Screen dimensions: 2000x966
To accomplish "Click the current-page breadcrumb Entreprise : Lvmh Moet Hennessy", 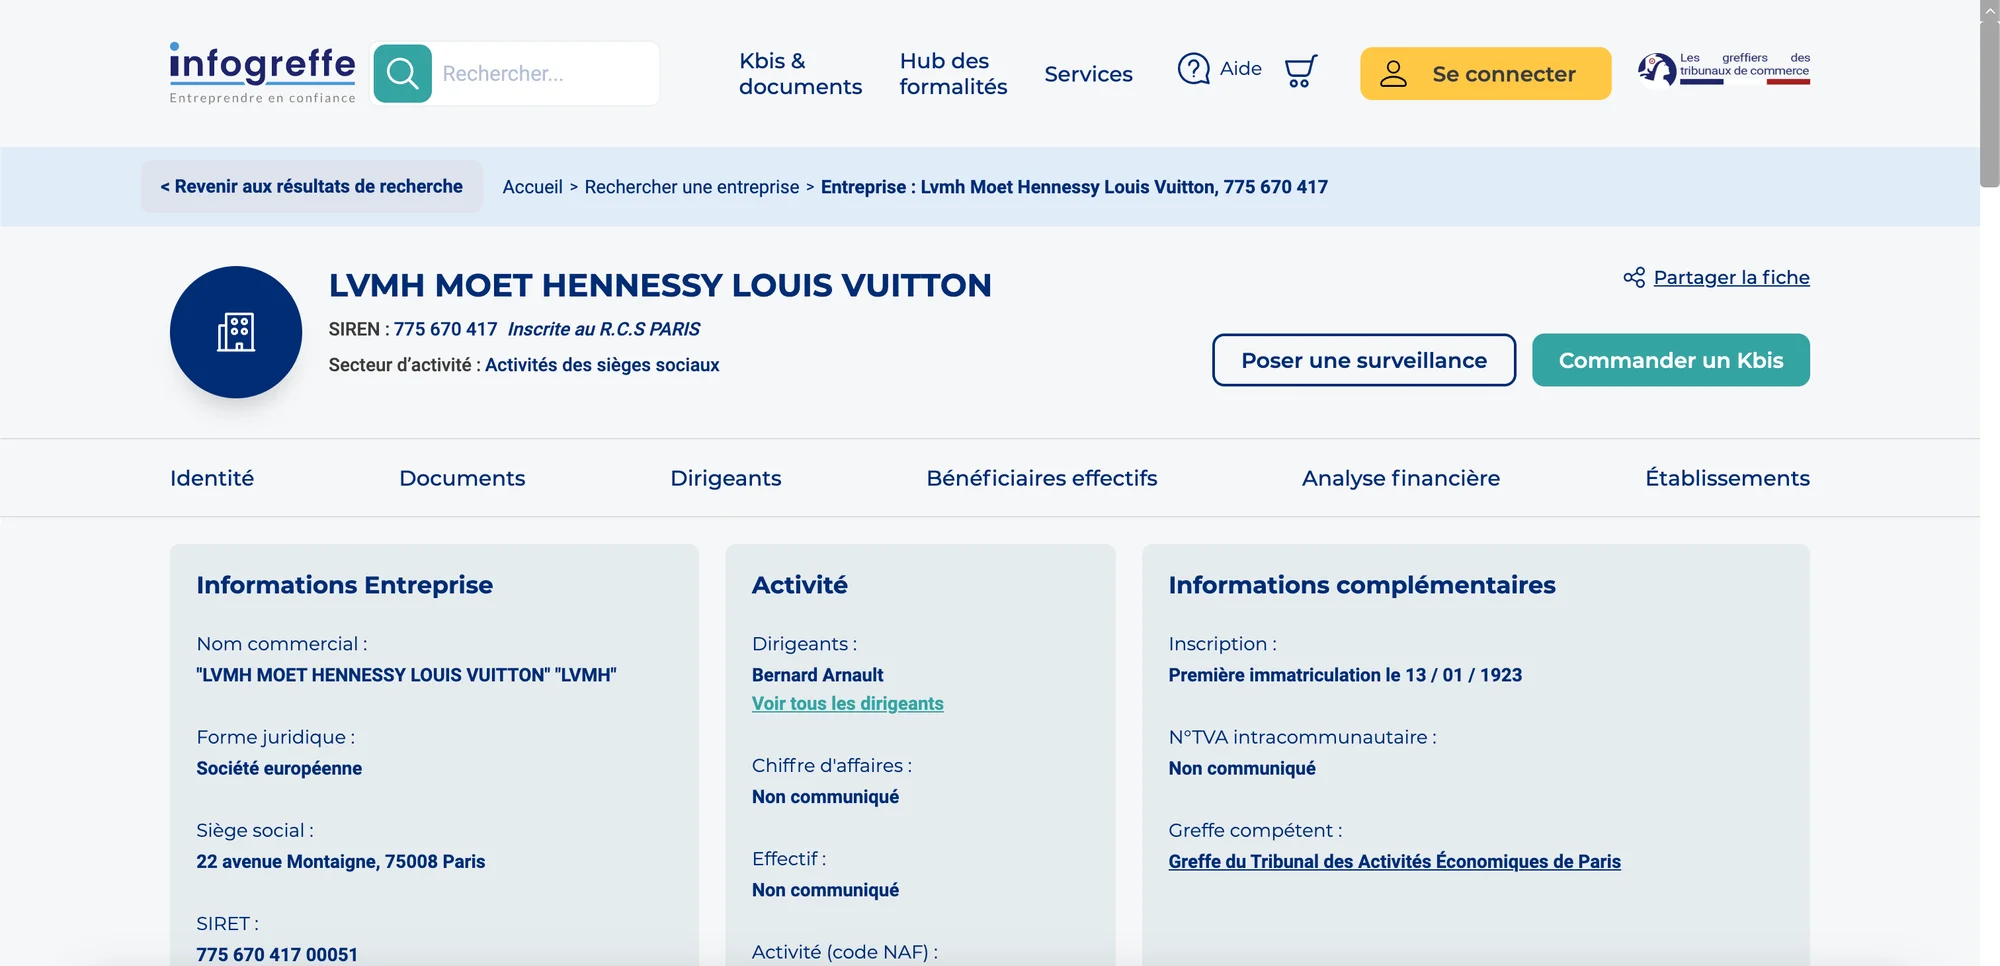I will click(x=1074, y=187).
